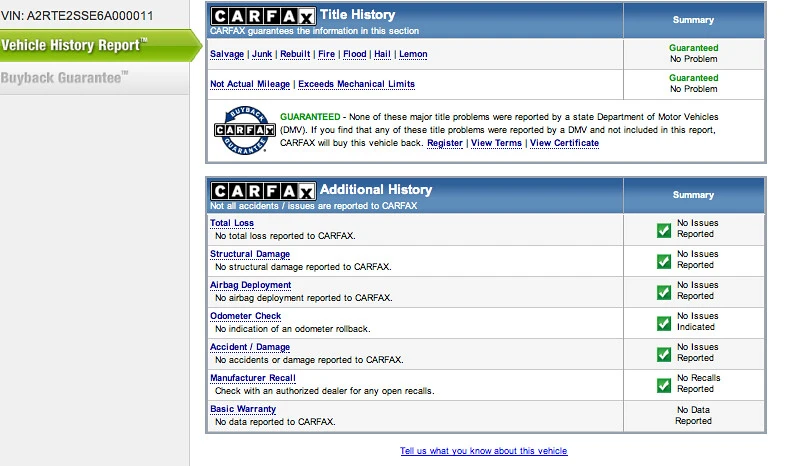Click green checkmark for Manufacturer Recall

(x=664, y=385)
